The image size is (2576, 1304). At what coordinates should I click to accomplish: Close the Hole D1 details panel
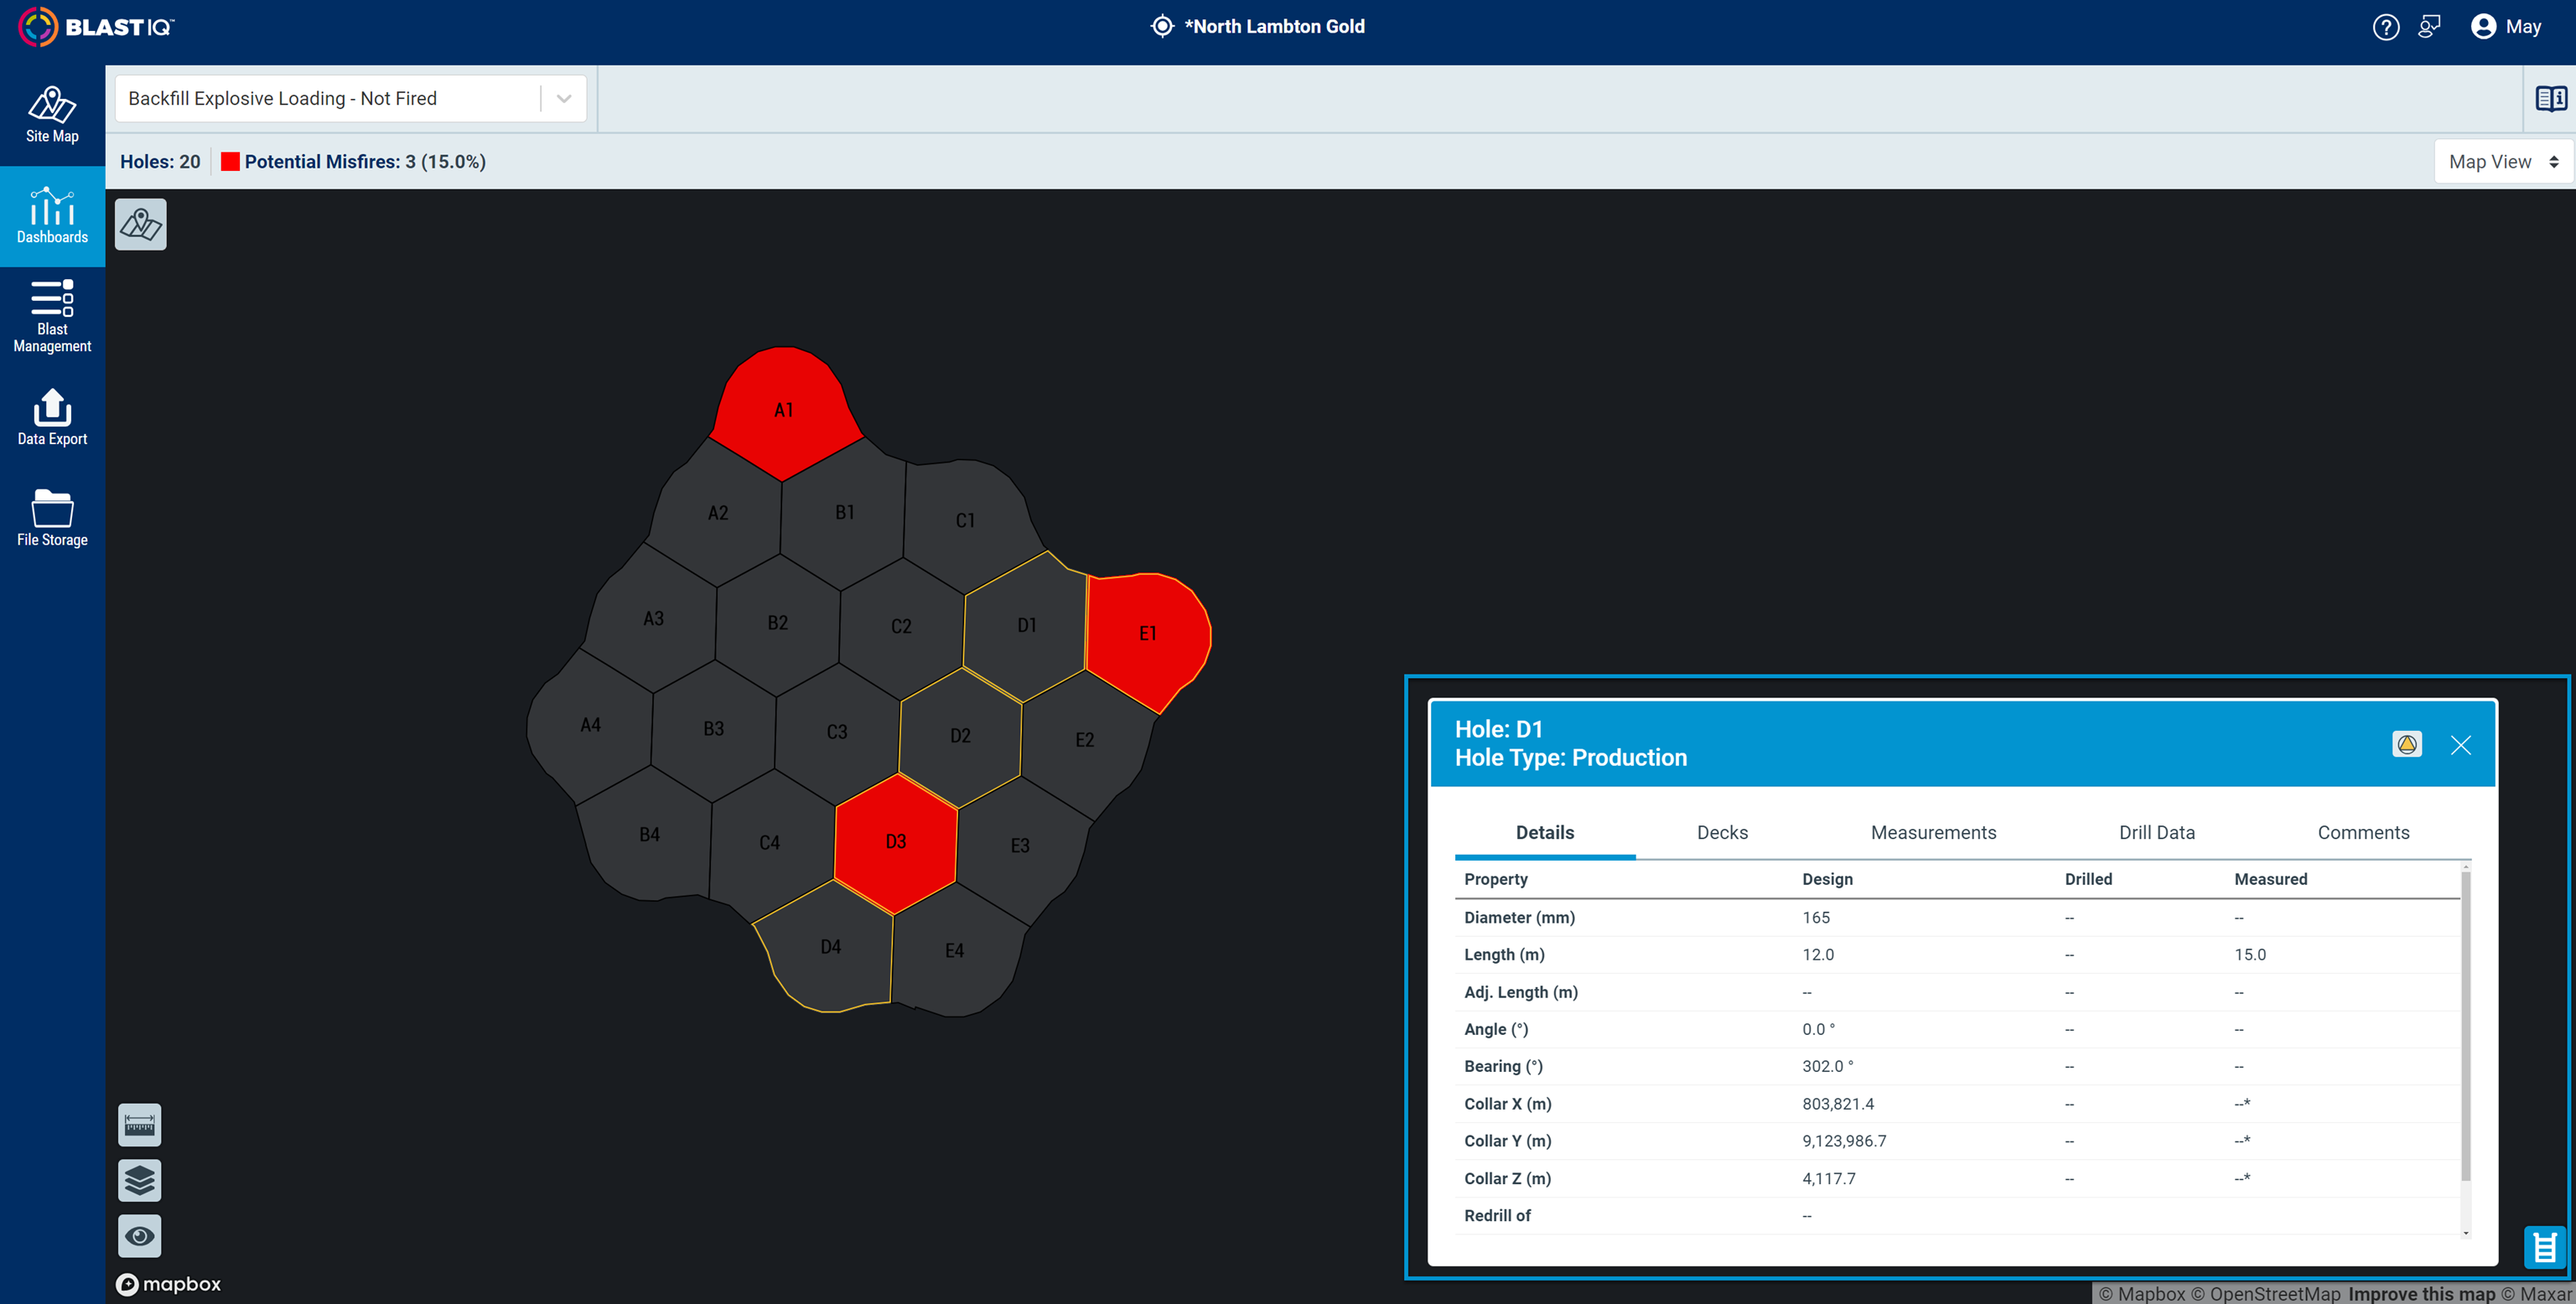[x=2461, y=745]
